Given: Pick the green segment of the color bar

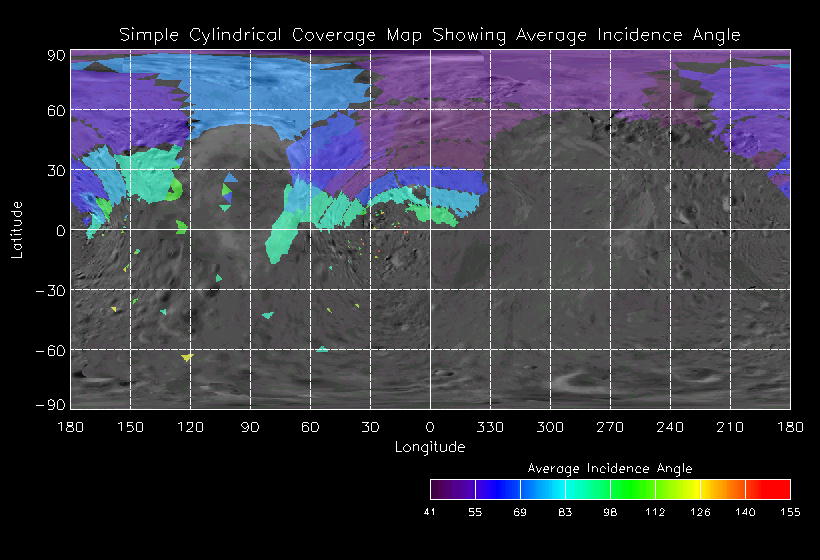Looking at the screenshot, I should [633, 489].
